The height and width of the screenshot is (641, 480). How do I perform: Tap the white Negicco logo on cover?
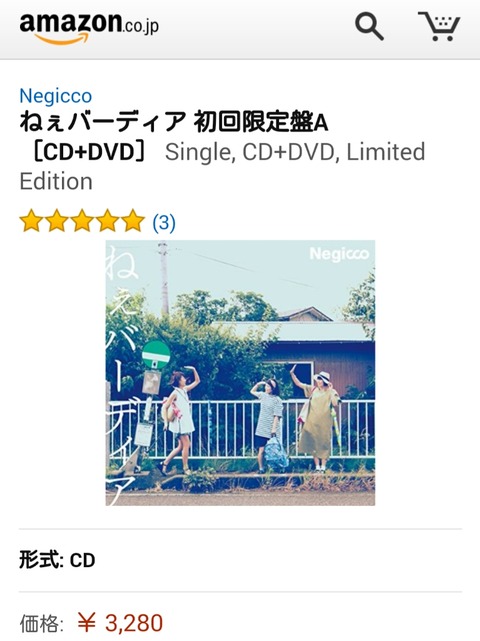click(x=339, y=254)
